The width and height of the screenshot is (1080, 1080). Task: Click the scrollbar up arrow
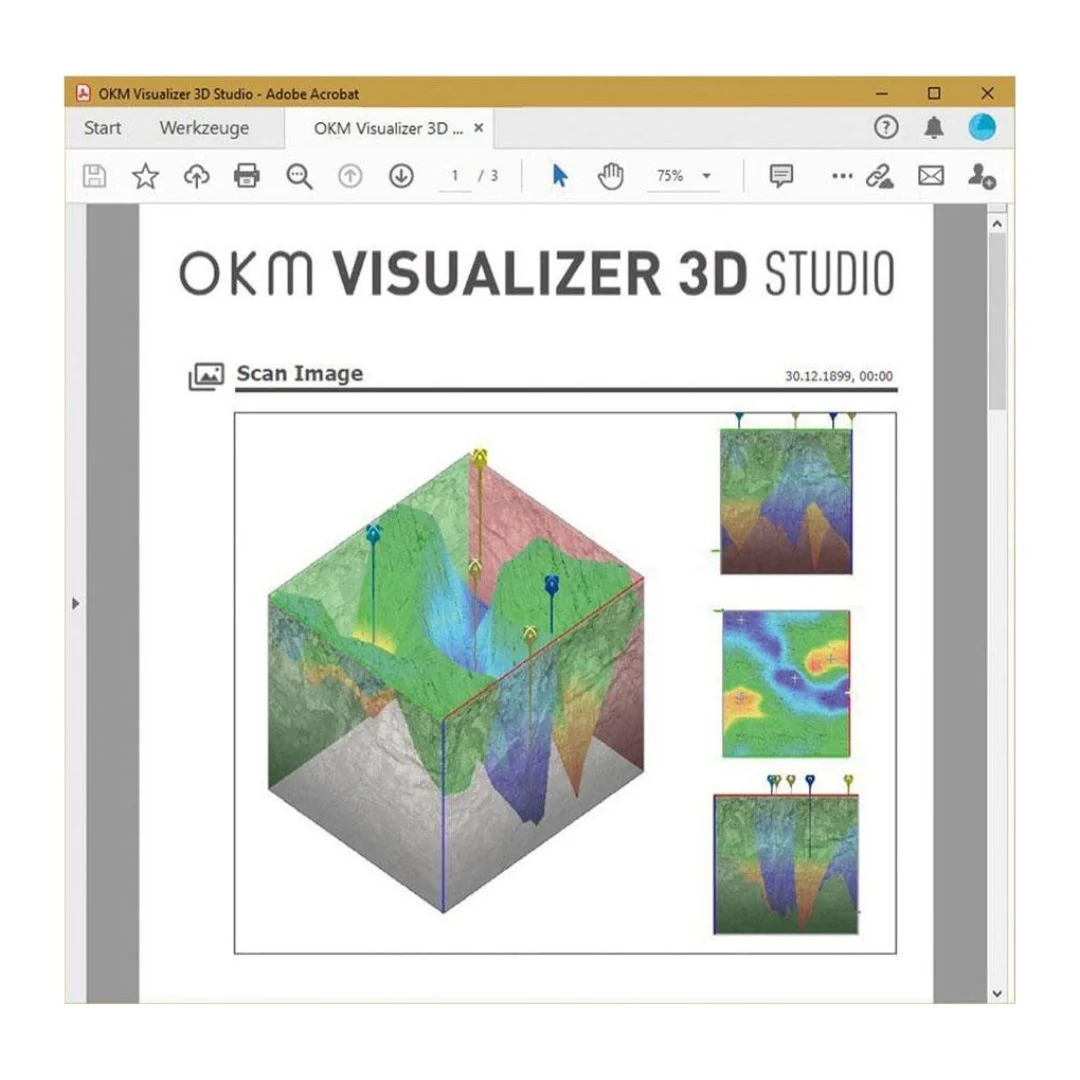[x=997, y=224]
